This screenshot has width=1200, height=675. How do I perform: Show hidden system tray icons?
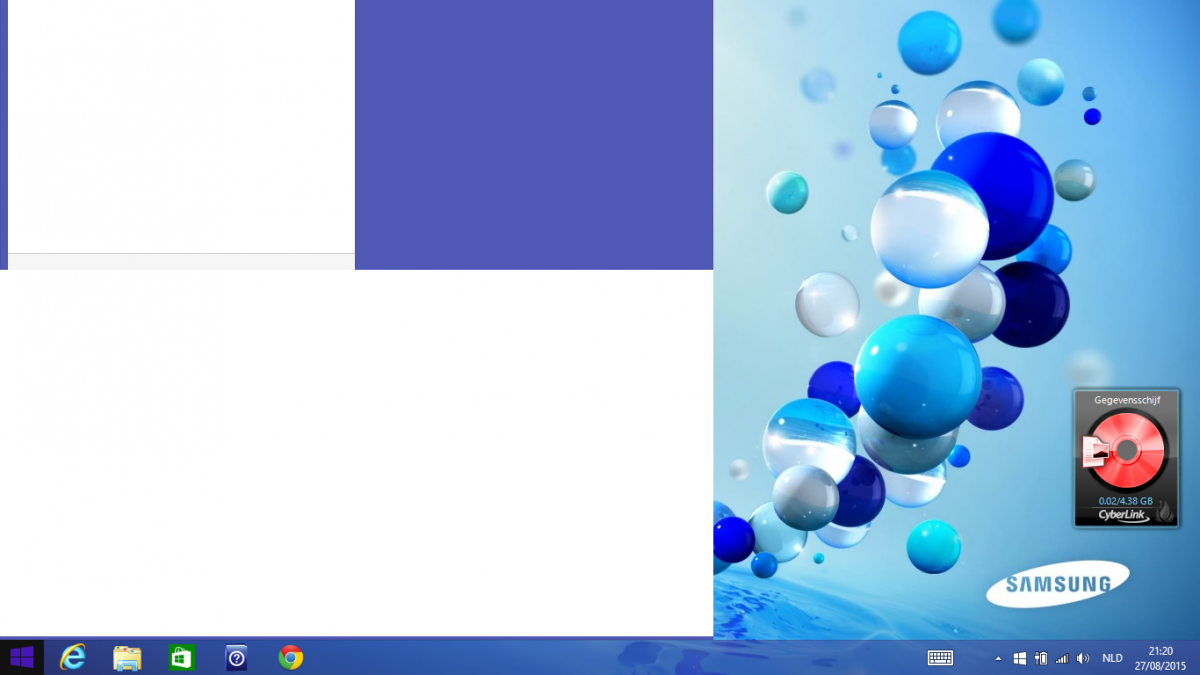click(998, 659)
